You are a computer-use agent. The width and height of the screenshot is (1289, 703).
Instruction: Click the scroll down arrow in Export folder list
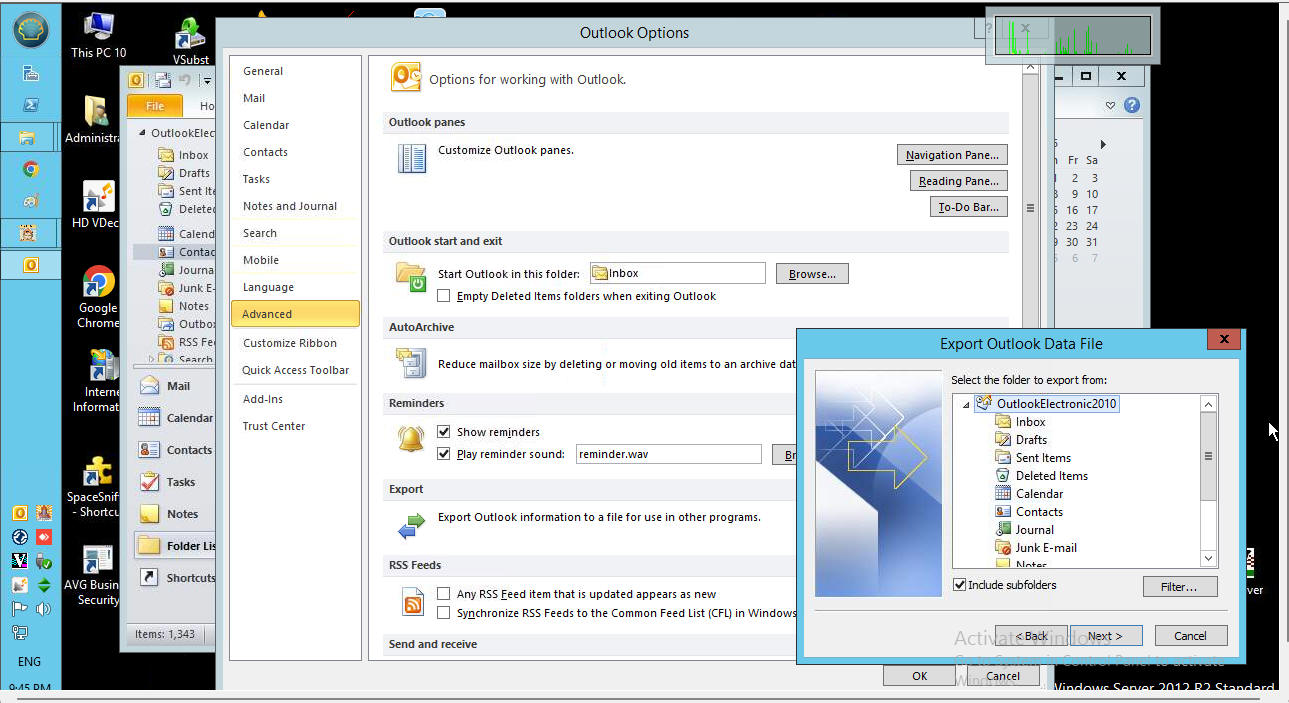(1208, 559)
